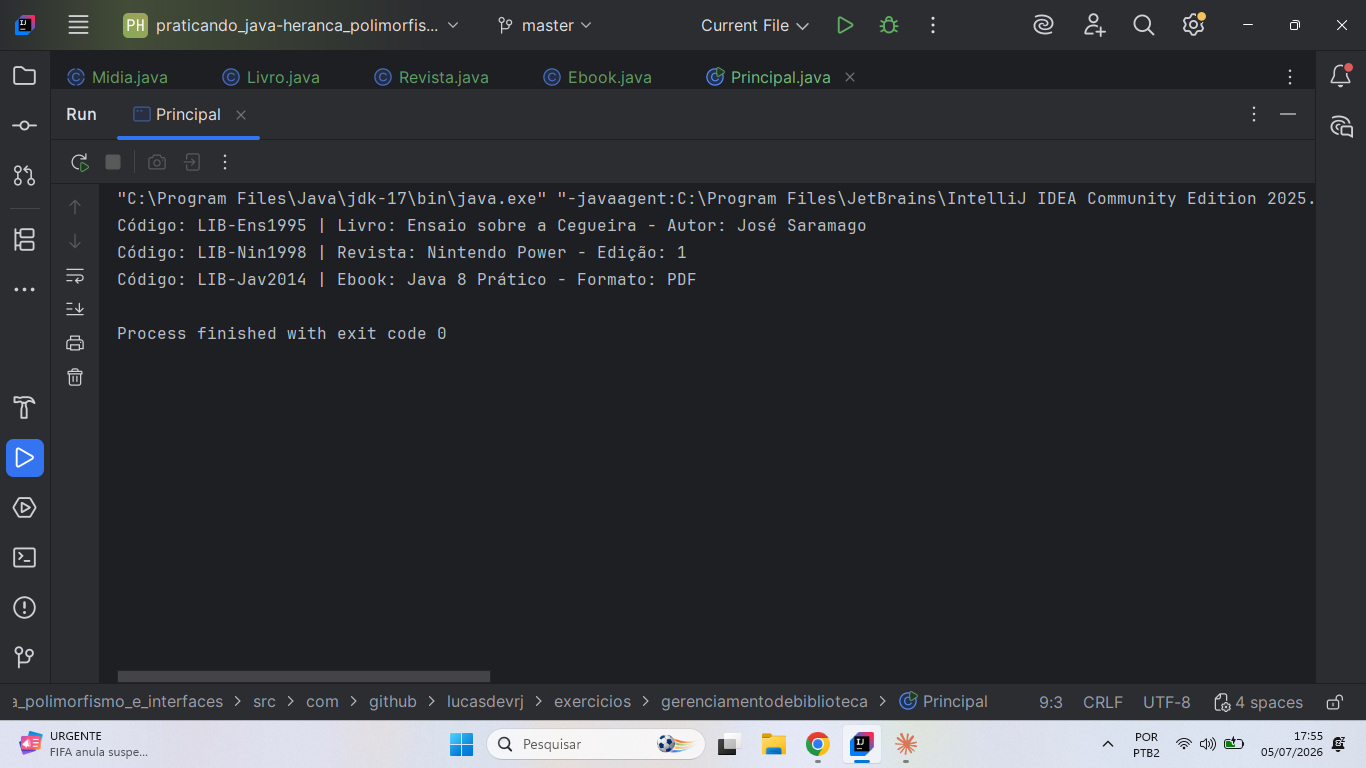Change 4 spaces indent setting
1366x768 pixels.
(1258, 702)
